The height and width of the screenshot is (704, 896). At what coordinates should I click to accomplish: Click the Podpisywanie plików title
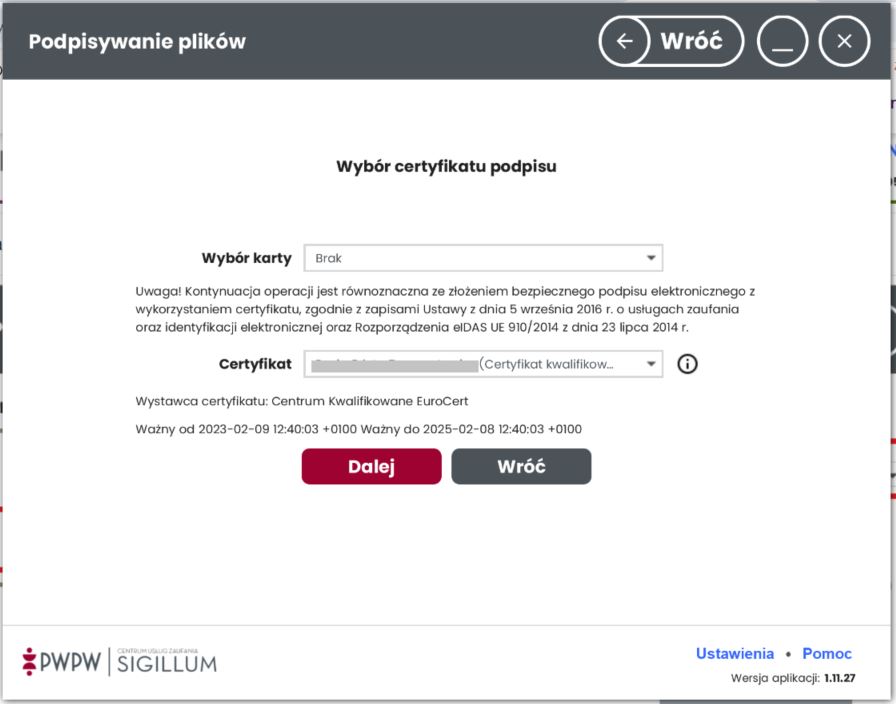tap(137, 42)
